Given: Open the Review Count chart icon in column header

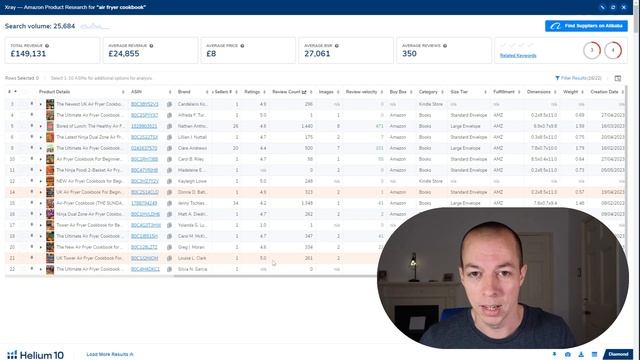Looking at the screenshot, I should coord(304,92).
